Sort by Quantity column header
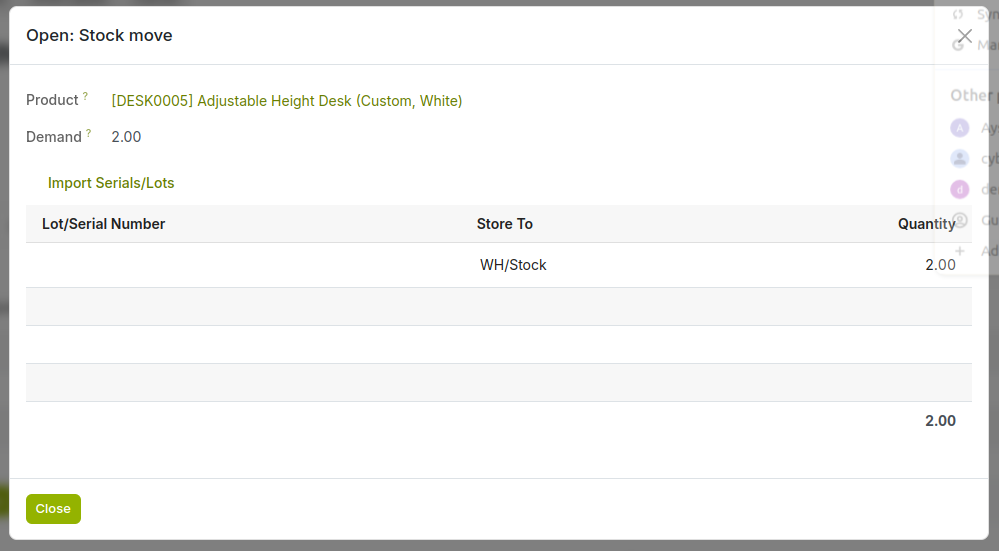This screenshot has height=551, width=999. tap(926, 224)
